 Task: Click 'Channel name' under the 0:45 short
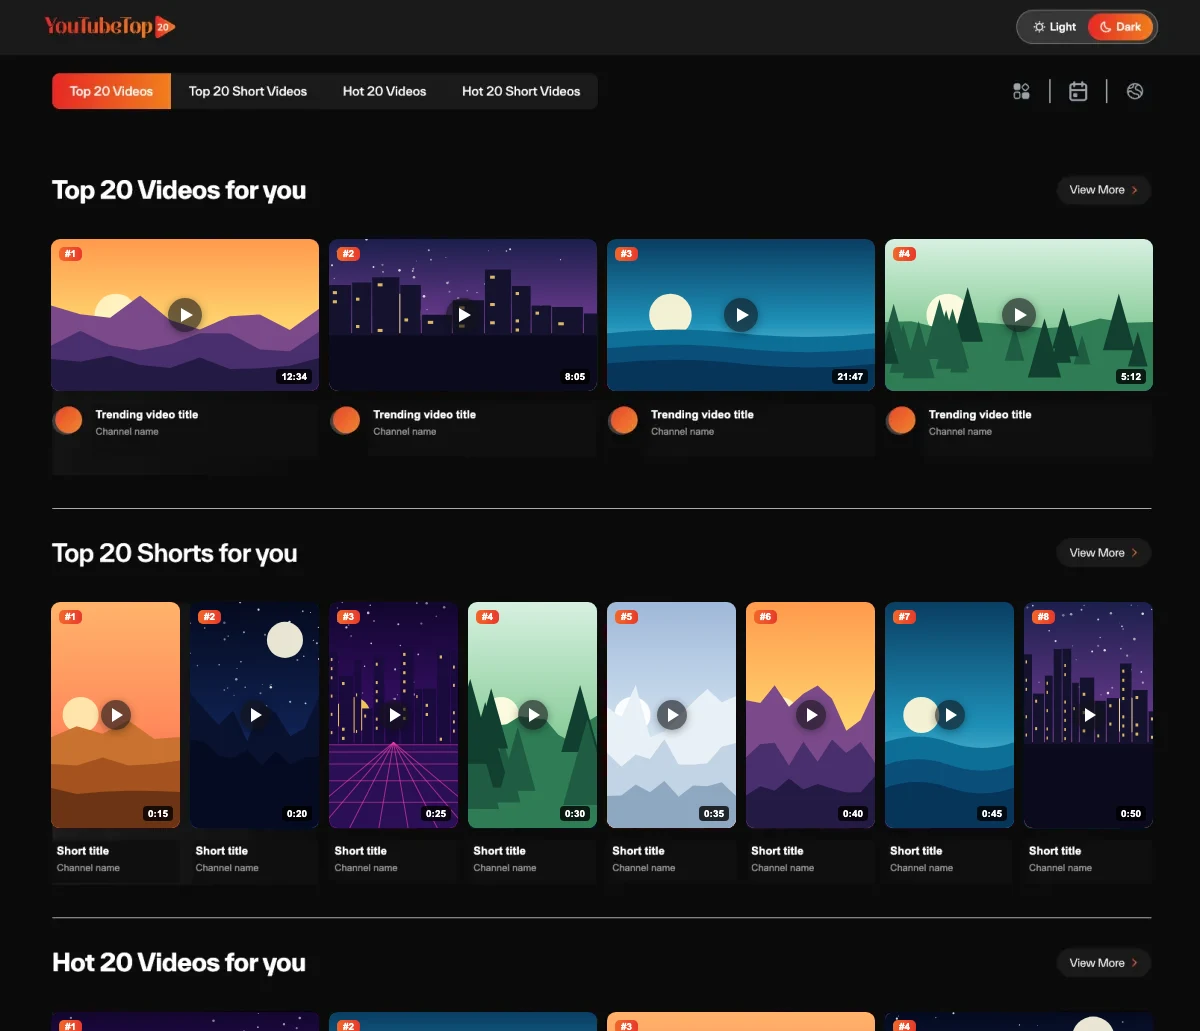pyautogui.click(x=922, y=868)
